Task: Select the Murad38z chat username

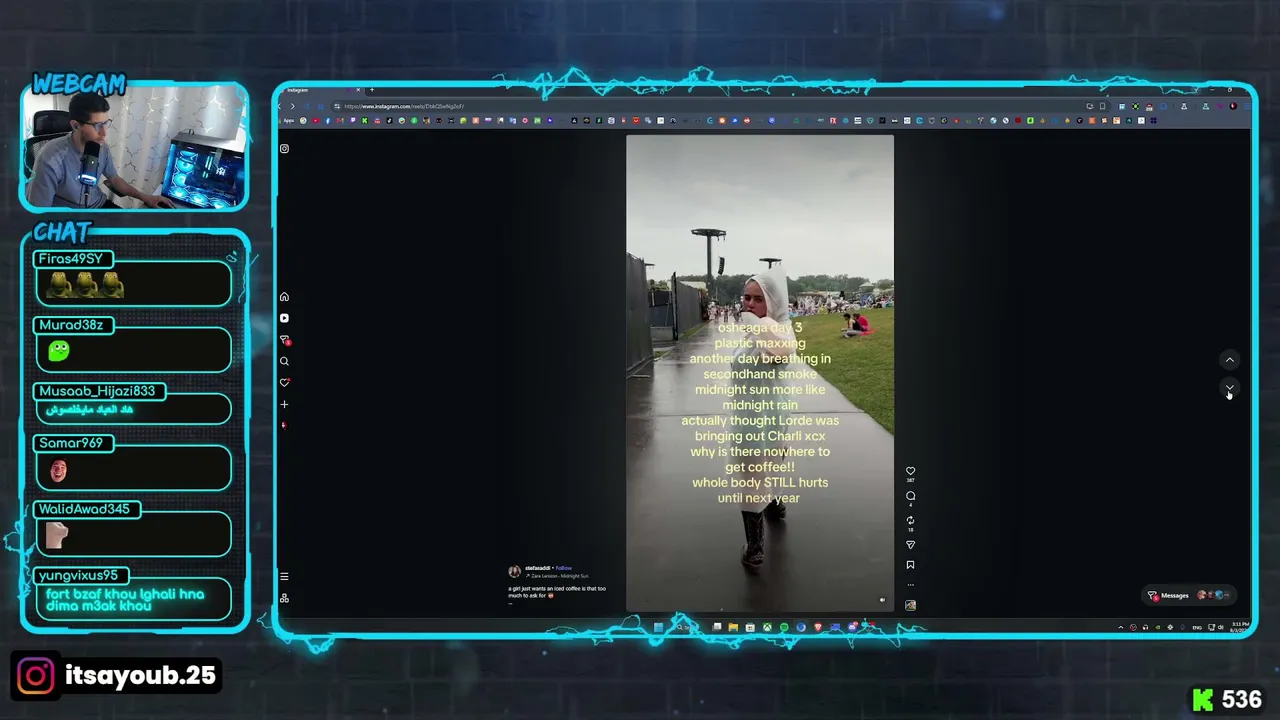Action: point(71,325)
